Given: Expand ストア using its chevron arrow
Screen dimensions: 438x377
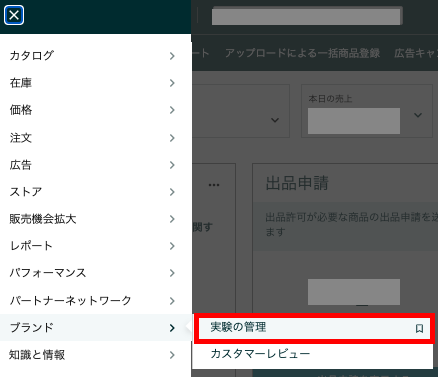Looking at the screenshot, I should tap(172, 192).
